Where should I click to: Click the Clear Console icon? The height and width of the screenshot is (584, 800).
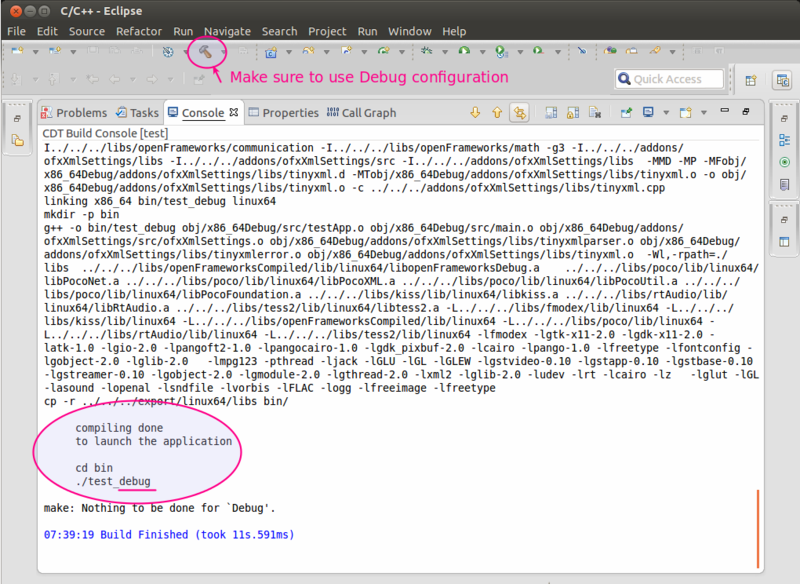[x=594, y=112]
